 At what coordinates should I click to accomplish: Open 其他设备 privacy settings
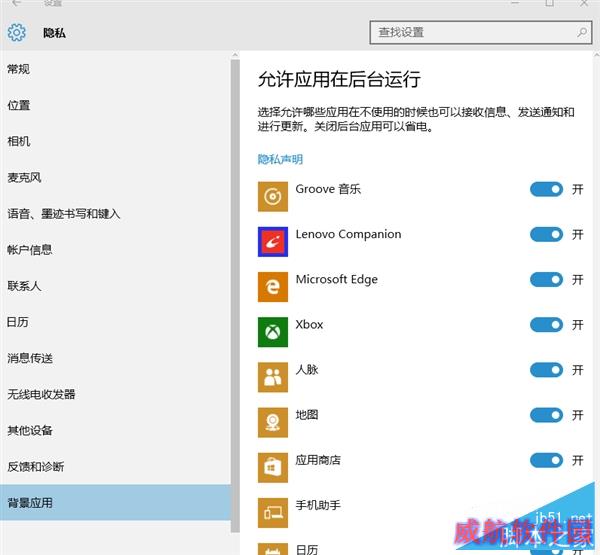click(x=115, y=431)
